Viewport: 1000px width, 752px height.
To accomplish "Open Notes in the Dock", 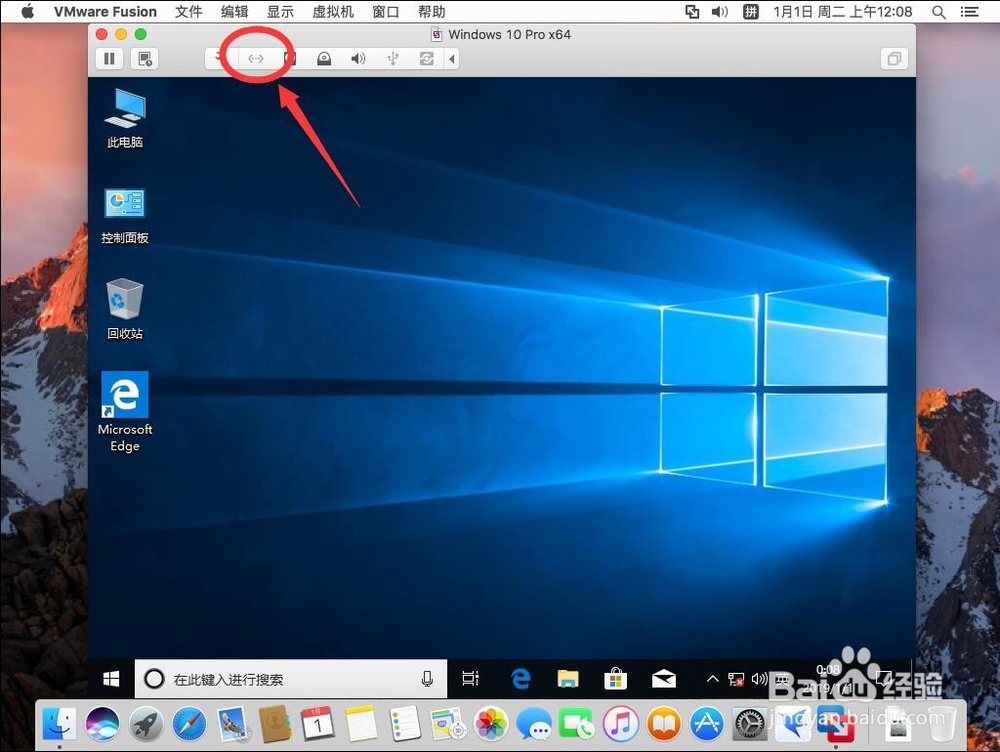I will click(x=362, y=724).
